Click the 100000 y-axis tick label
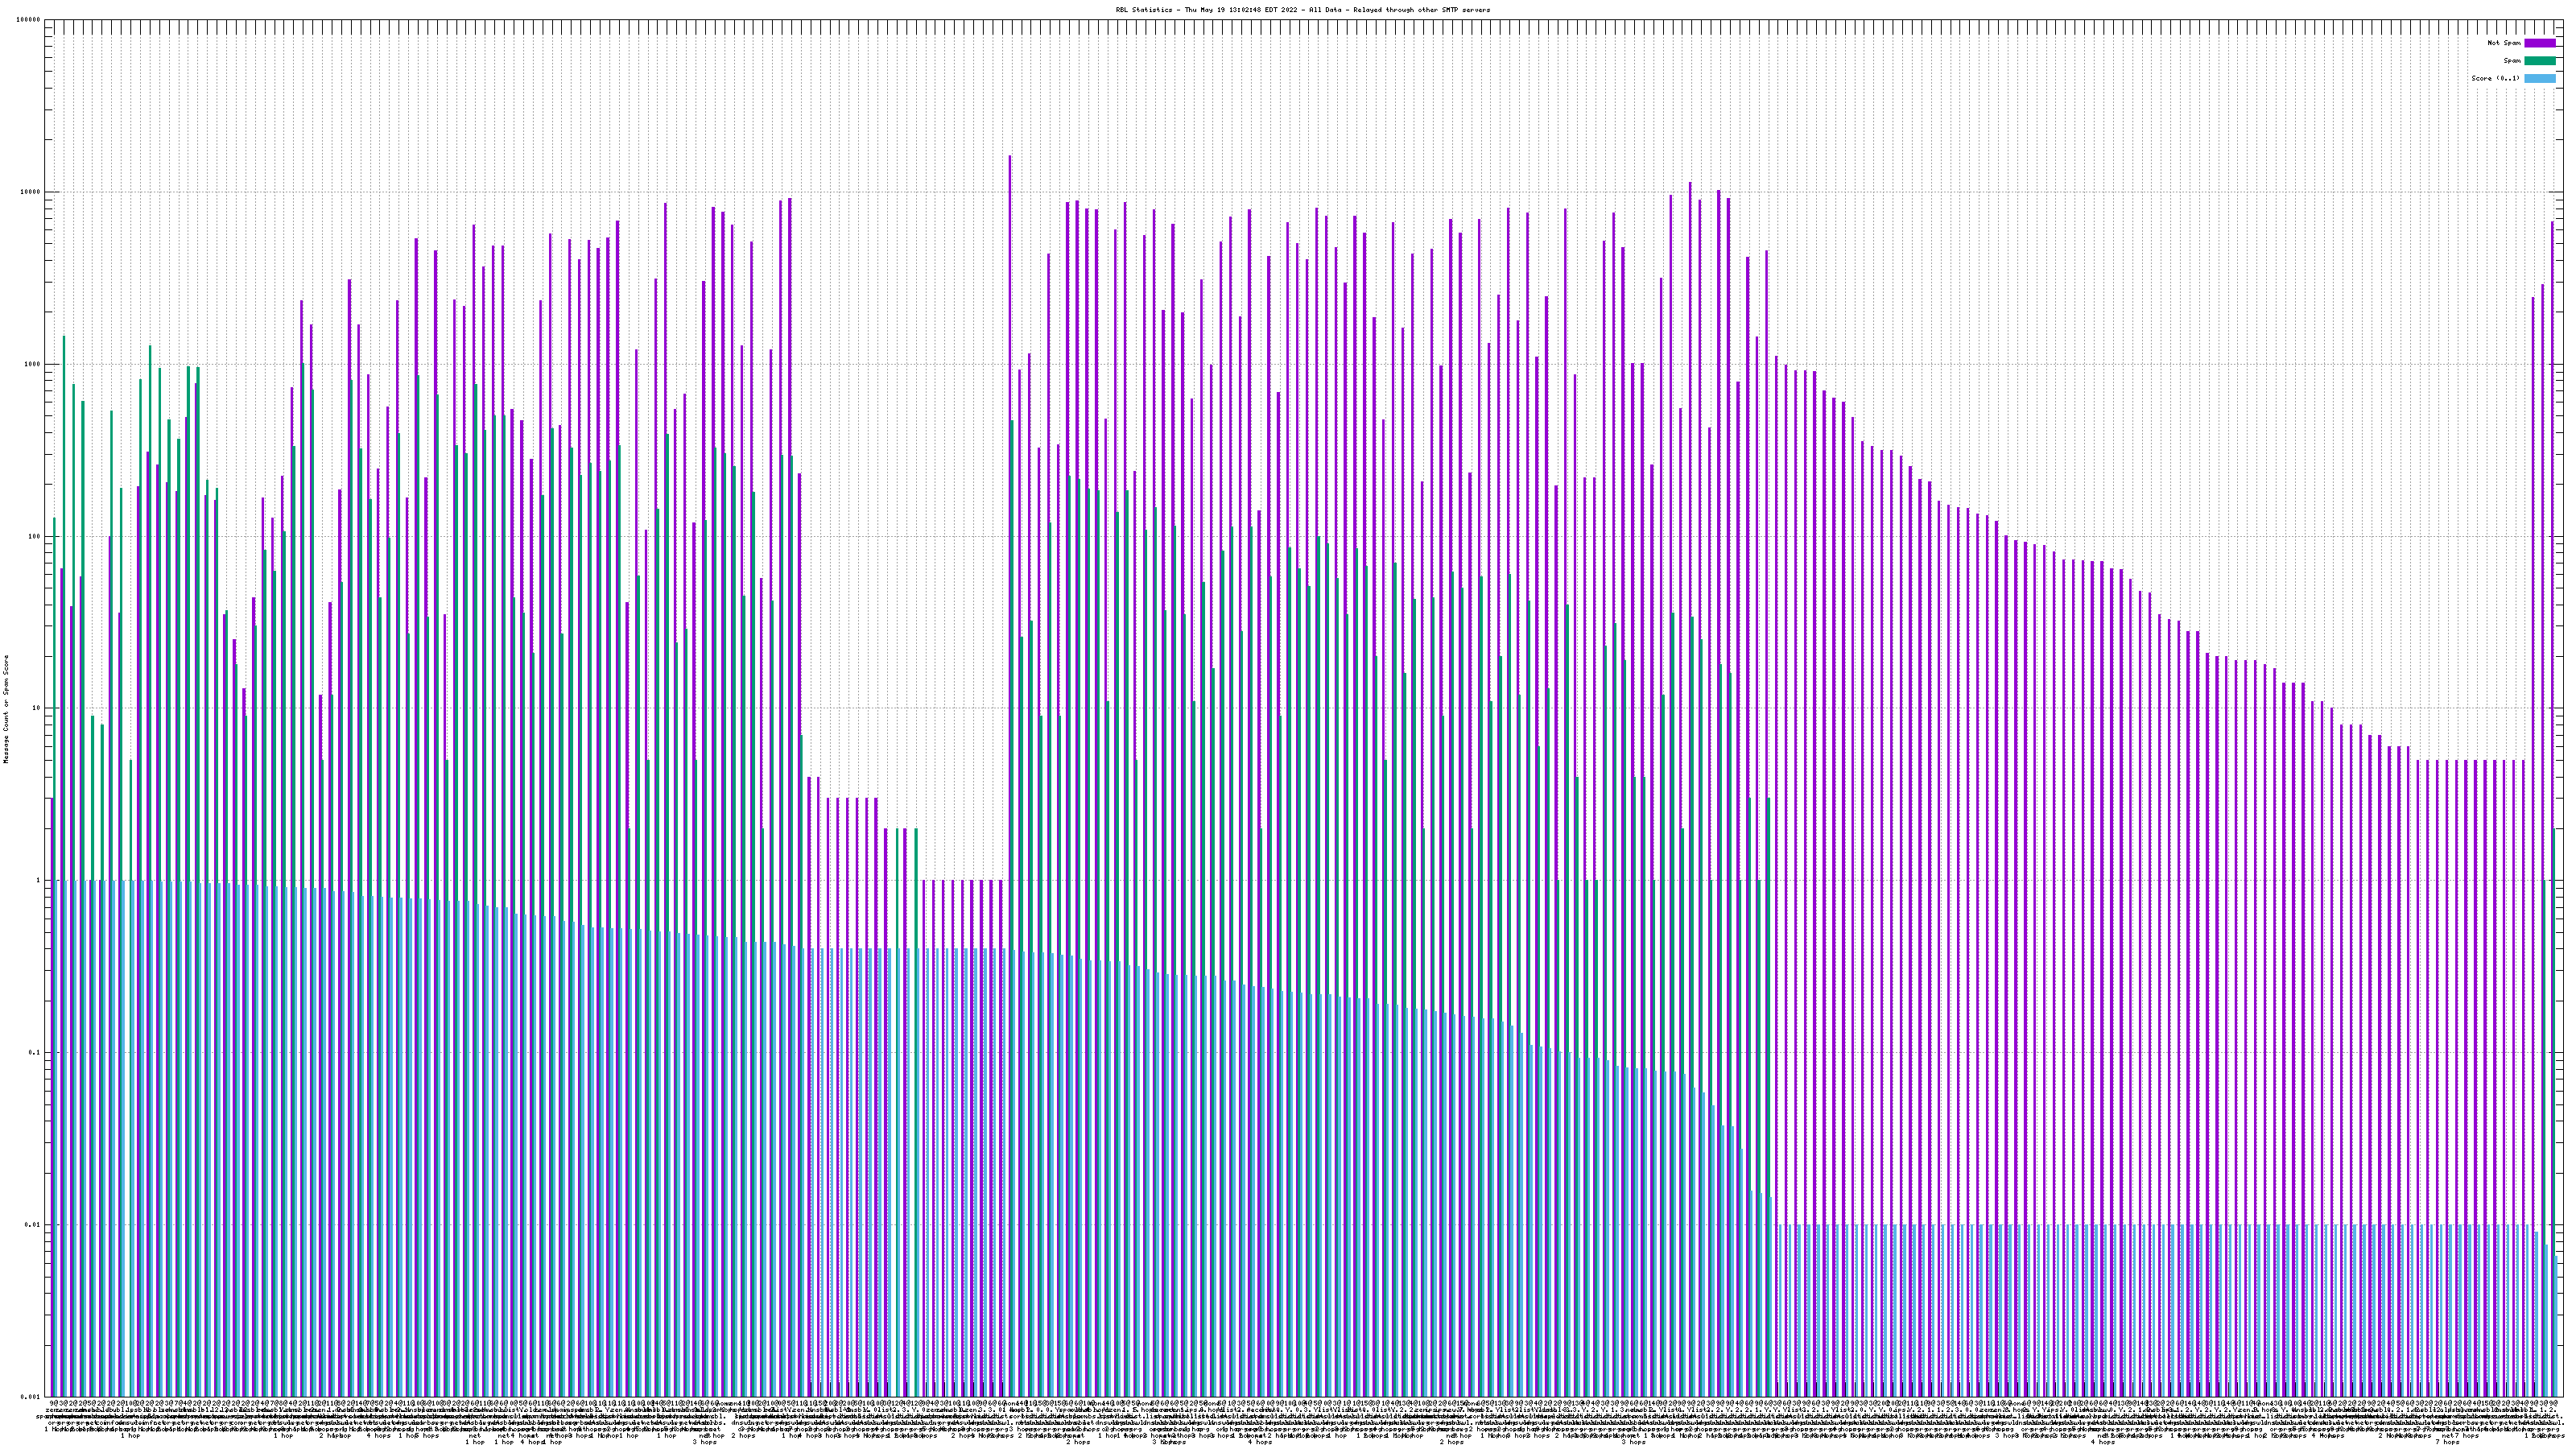Screen dimensions: 2576x1449 (29, 20)
